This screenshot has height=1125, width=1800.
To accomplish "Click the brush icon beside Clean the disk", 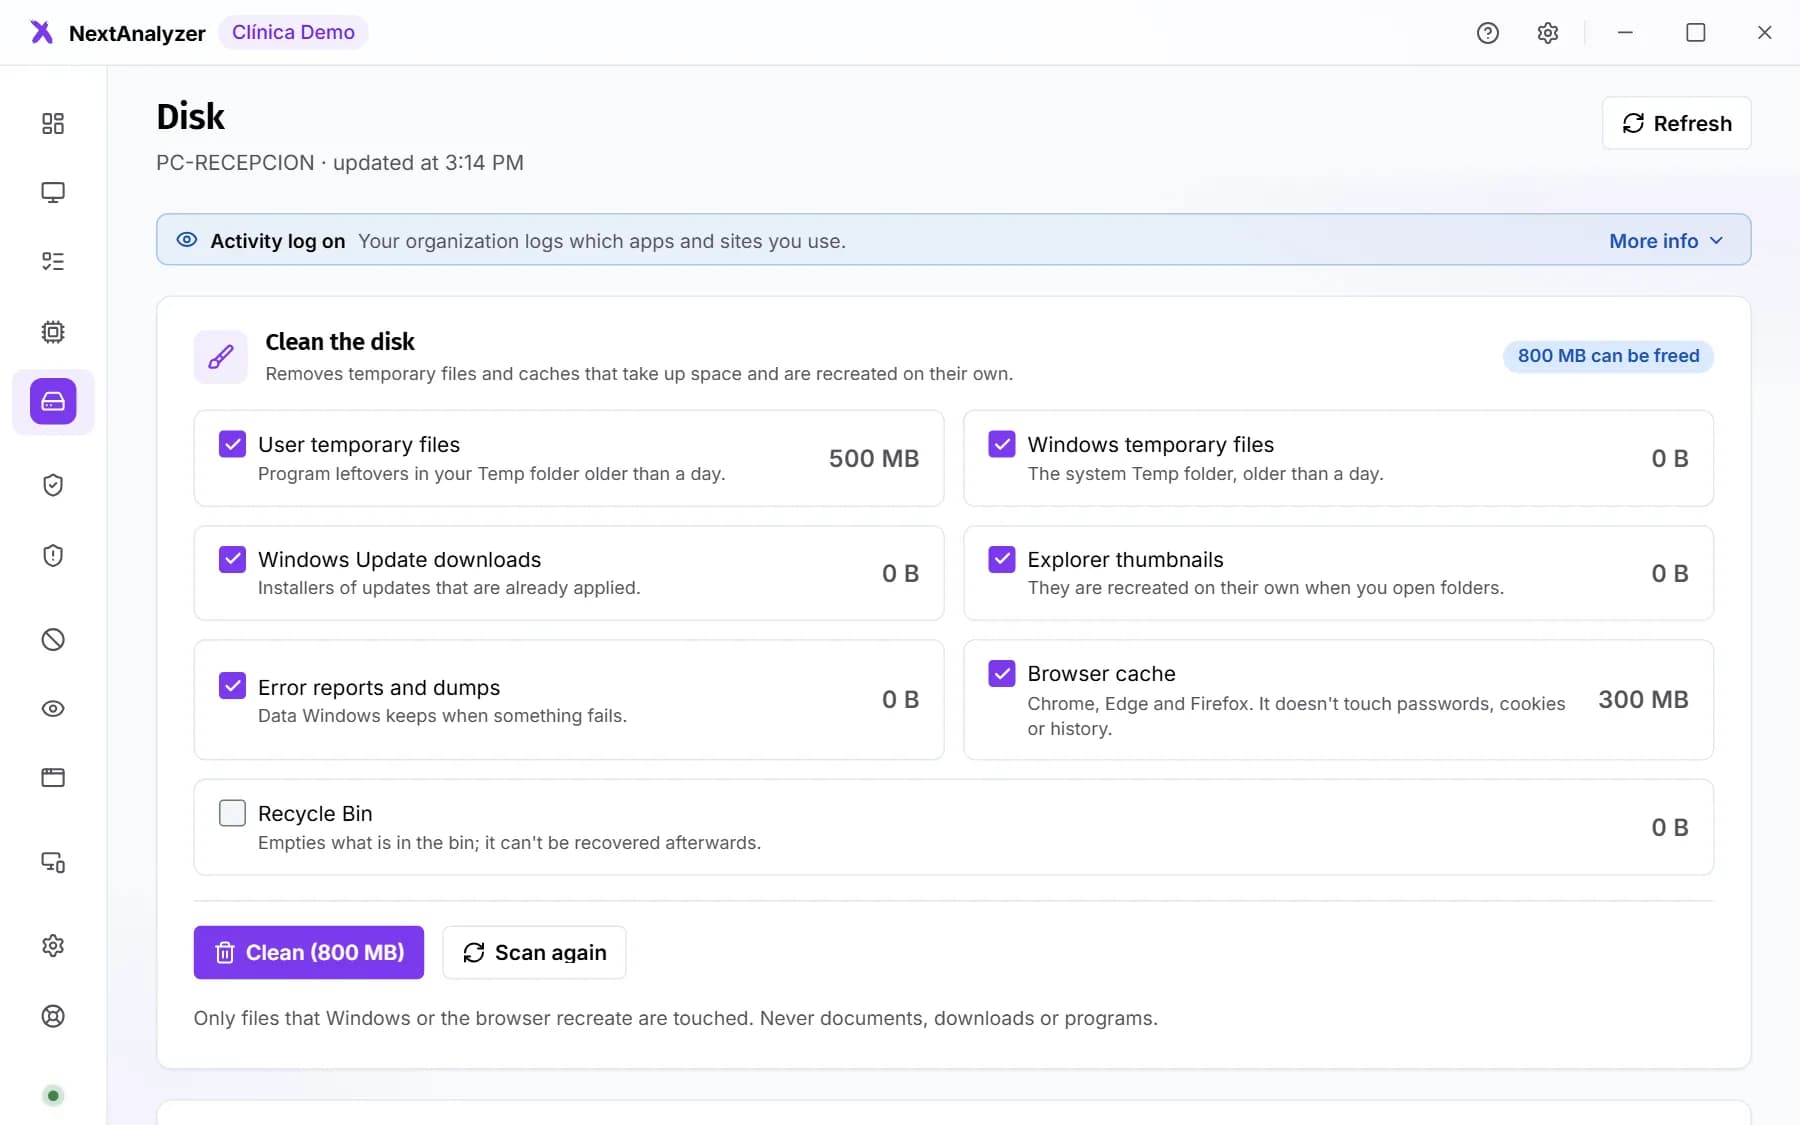I will [221, 357].
